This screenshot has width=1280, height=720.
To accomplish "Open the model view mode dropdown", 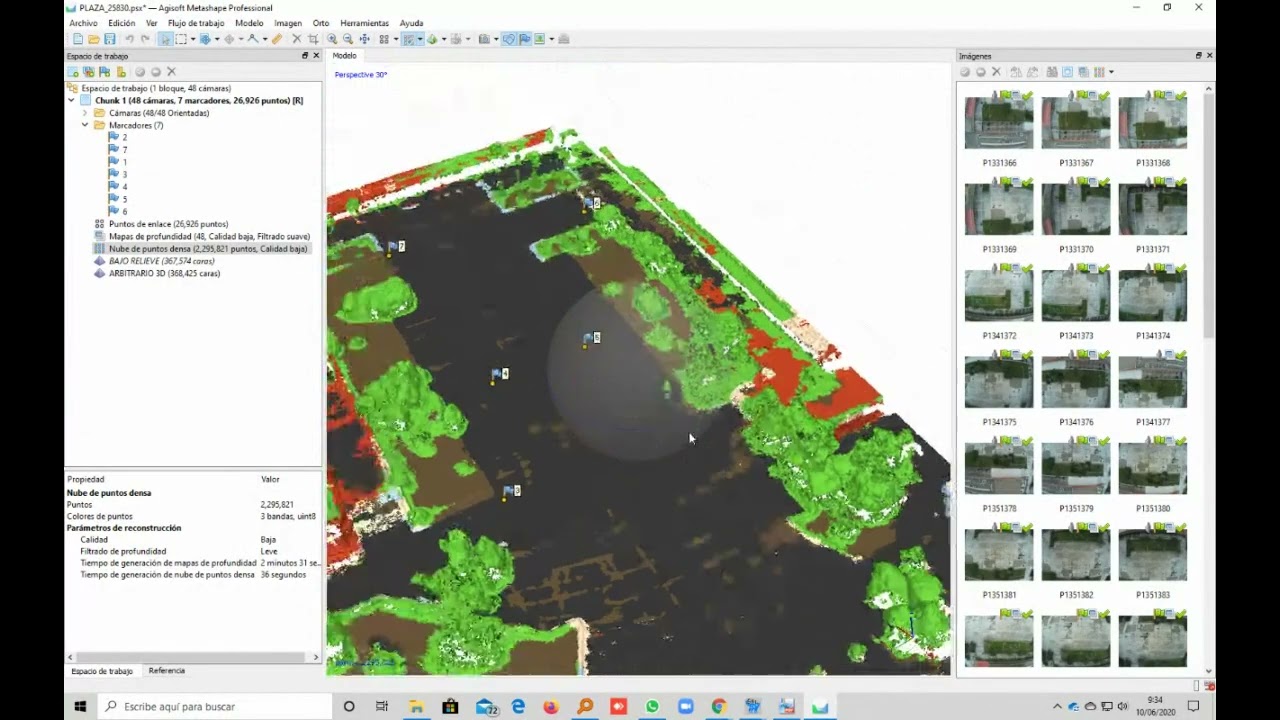I will click(x=444, y=39).
